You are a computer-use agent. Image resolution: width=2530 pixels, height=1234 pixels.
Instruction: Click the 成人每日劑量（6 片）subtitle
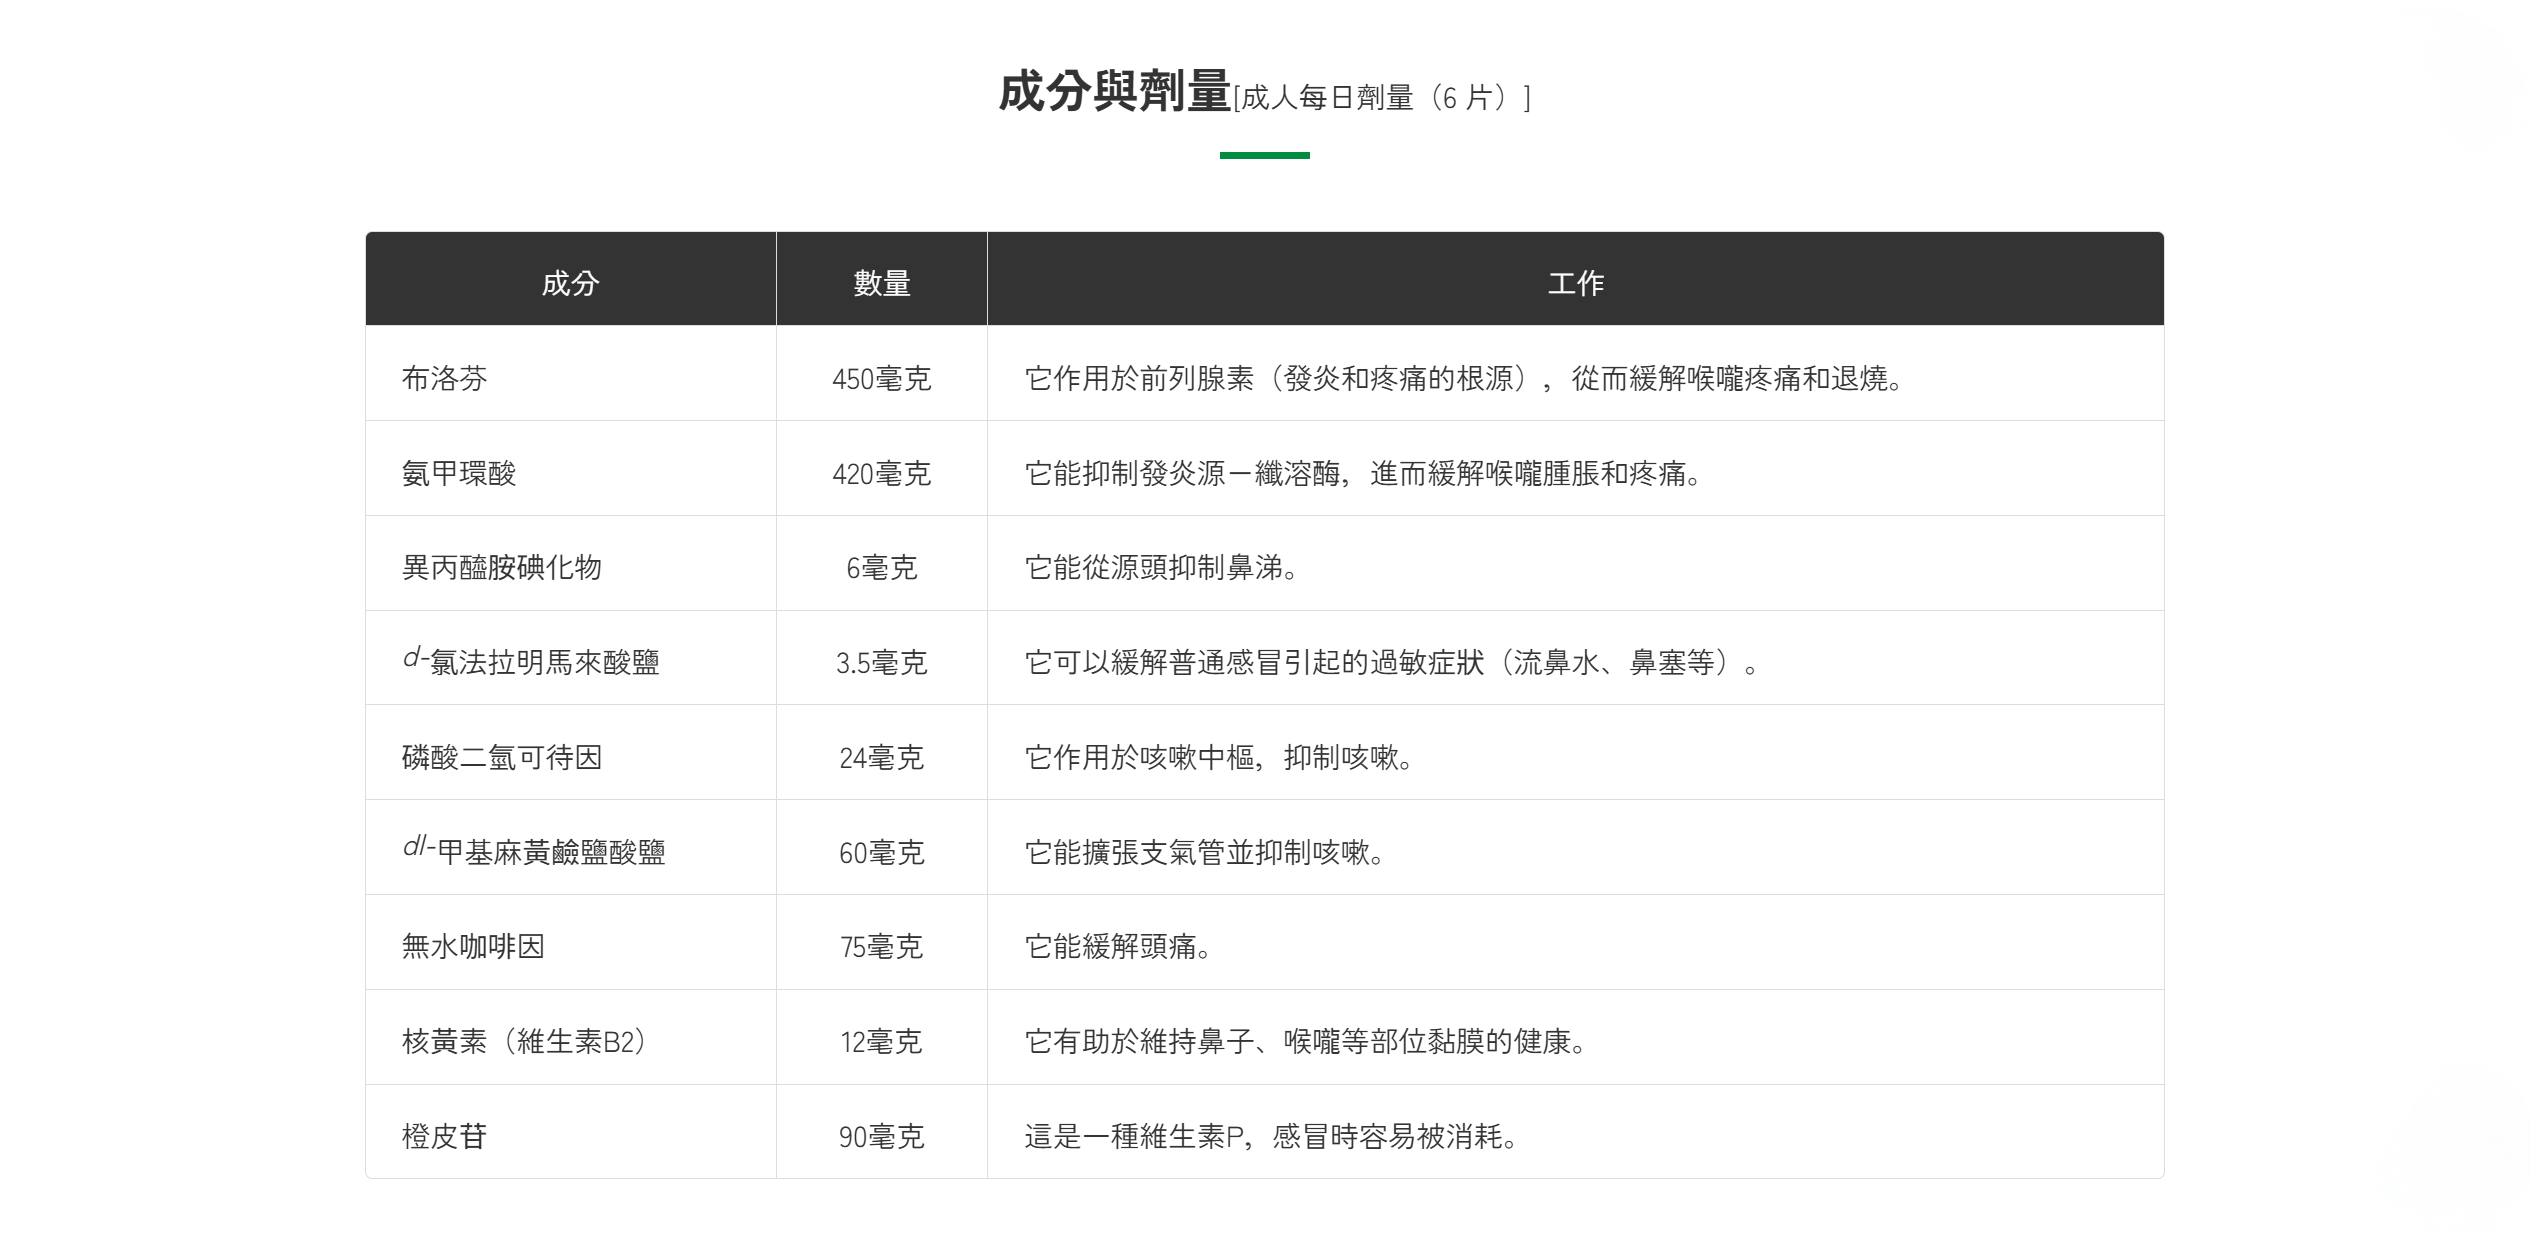point(1382,98)
